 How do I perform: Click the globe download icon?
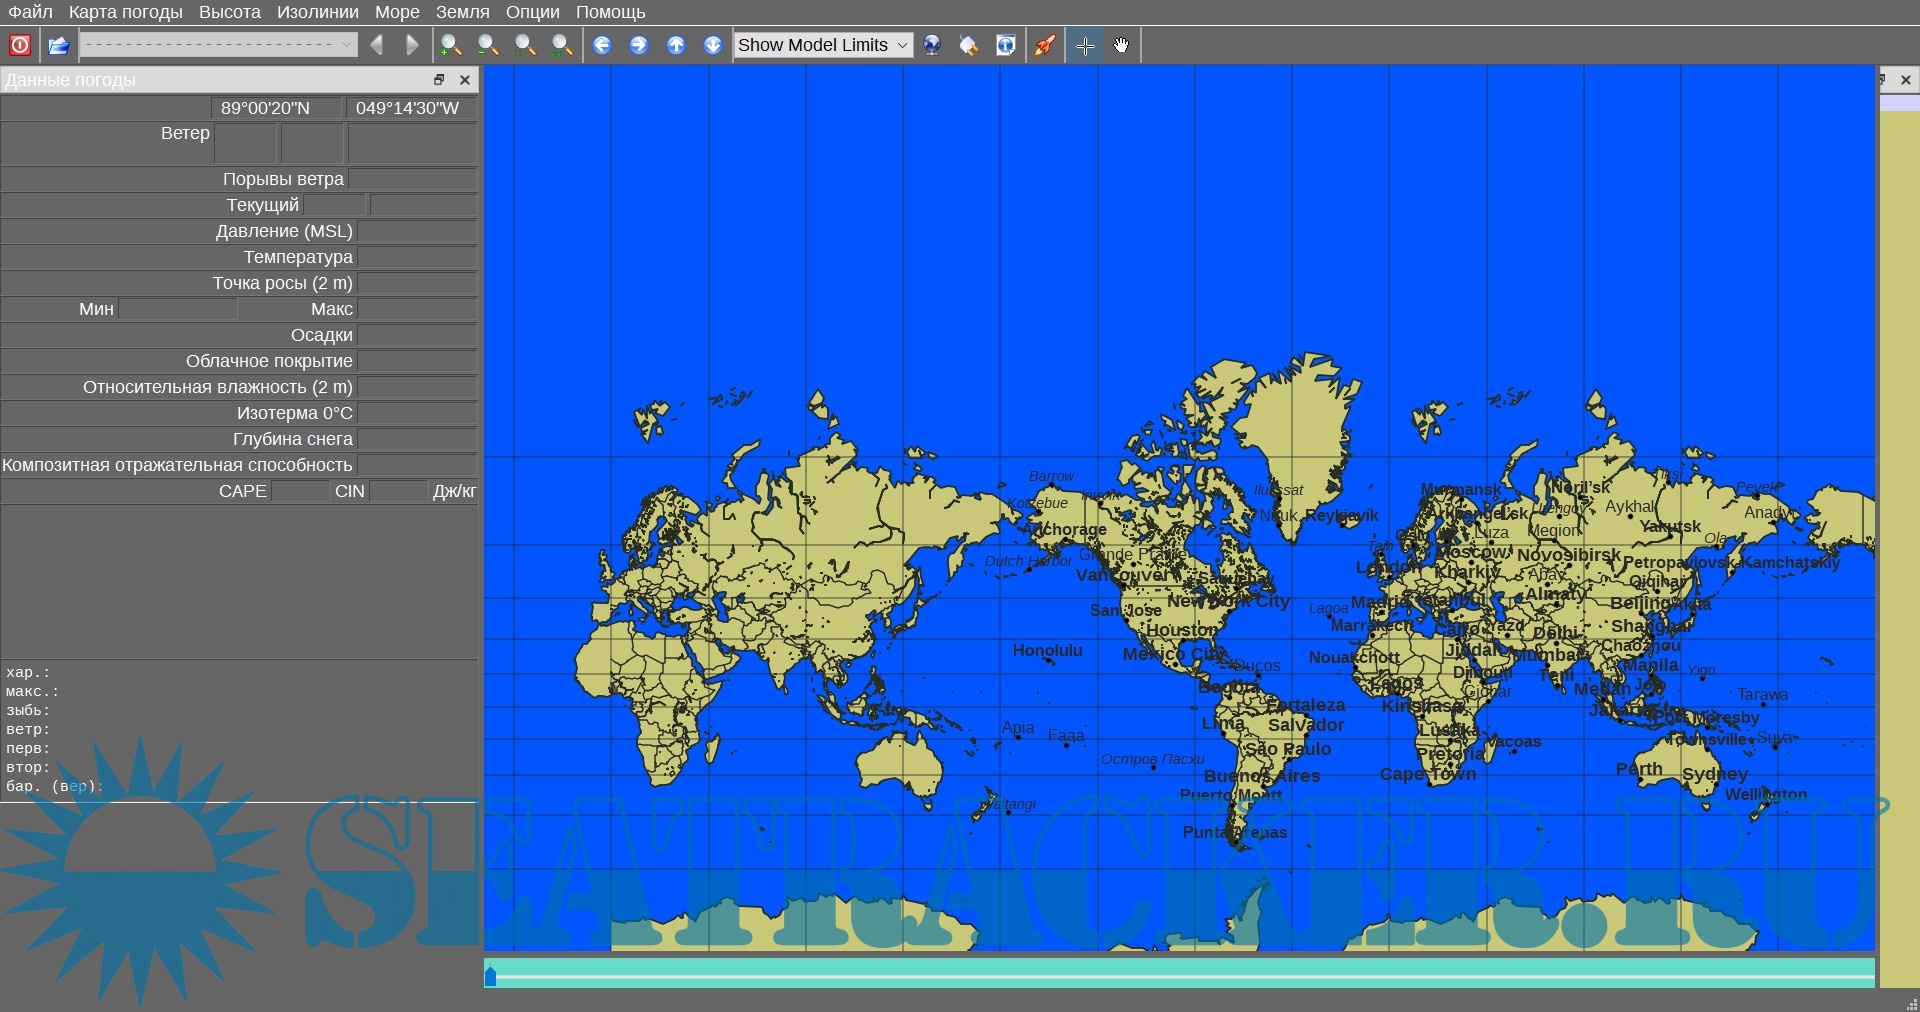click(x=932, y=45)
